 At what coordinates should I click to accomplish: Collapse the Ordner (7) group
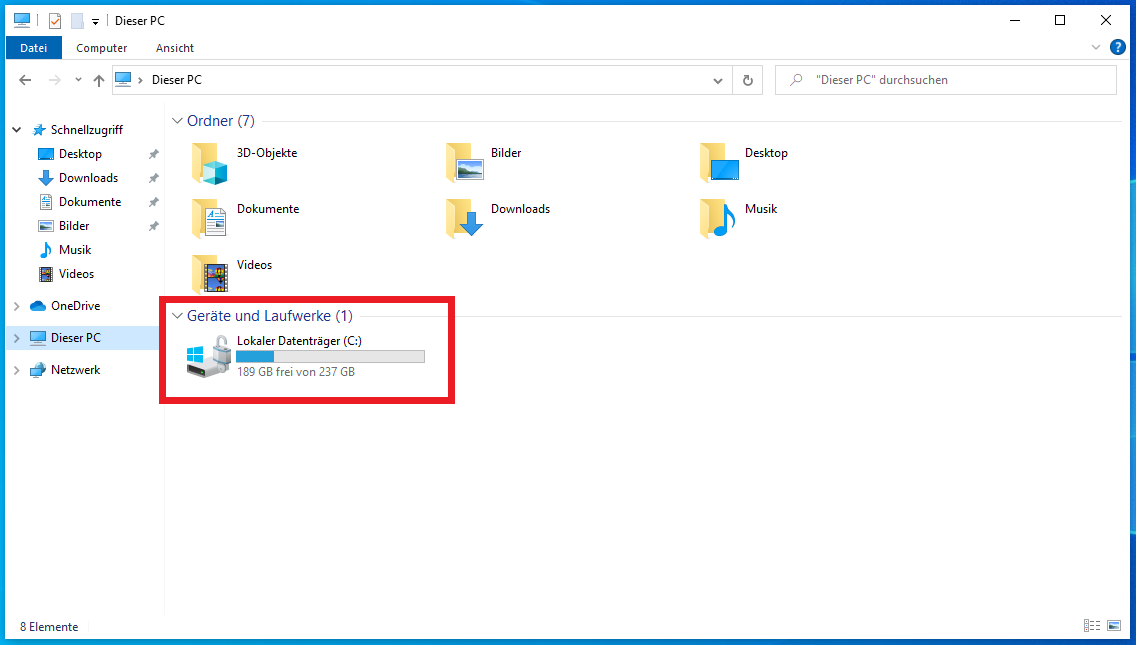[178, 121]
